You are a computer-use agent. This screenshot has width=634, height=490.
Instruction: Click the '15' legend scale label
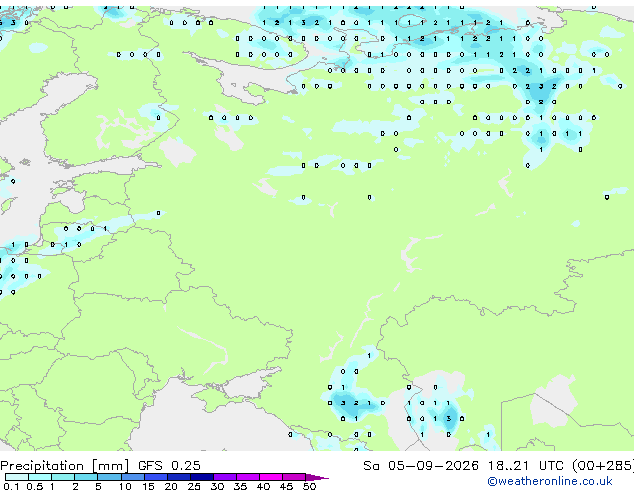pos(148,486)
